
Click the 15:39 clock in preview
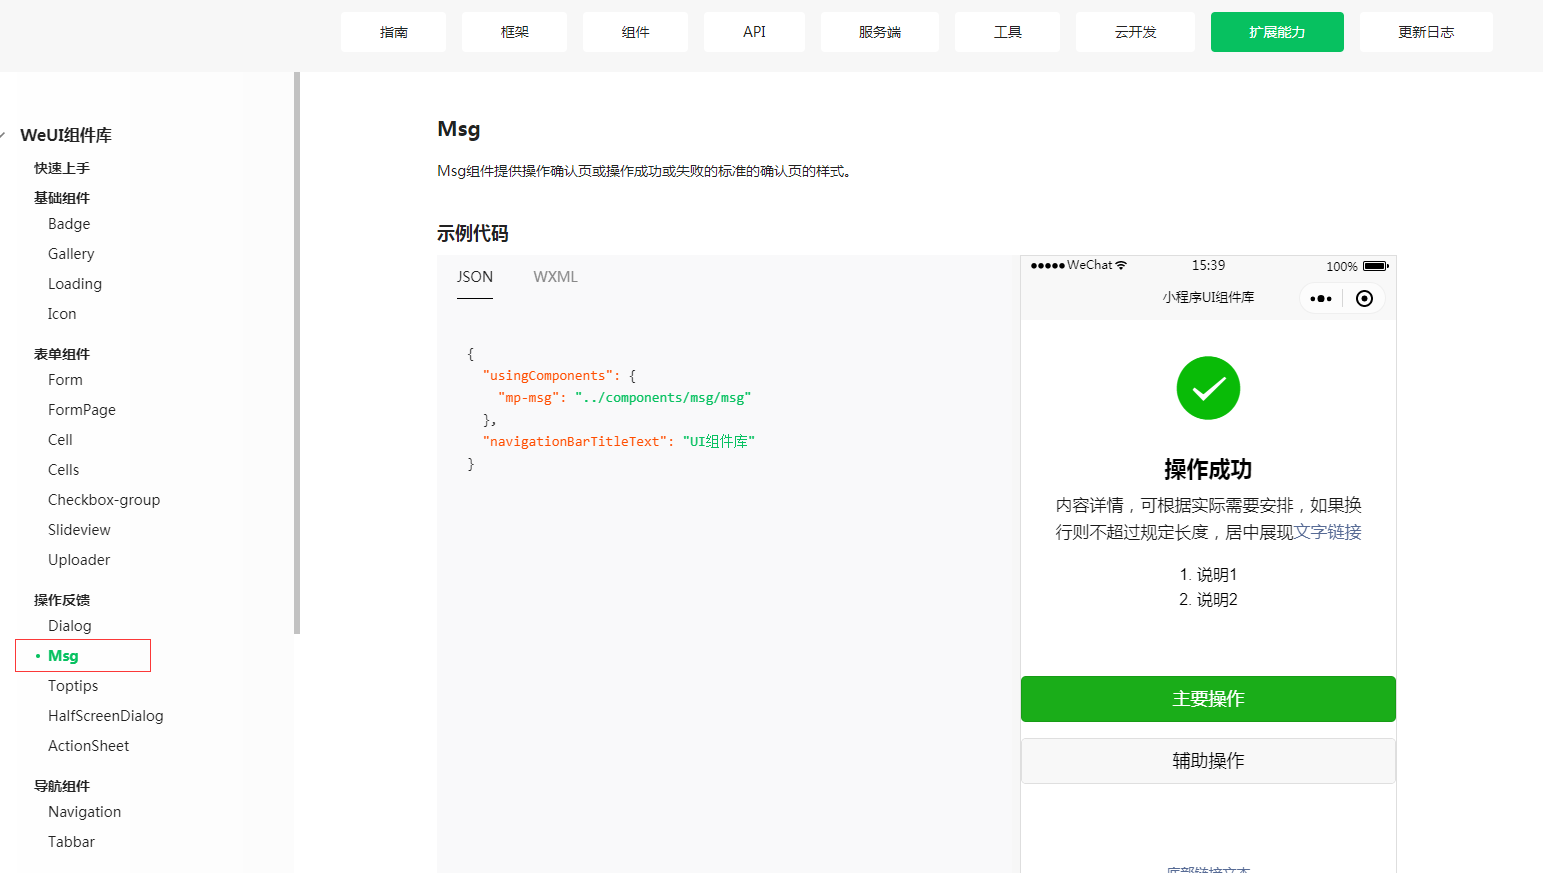click(1208, 265)
